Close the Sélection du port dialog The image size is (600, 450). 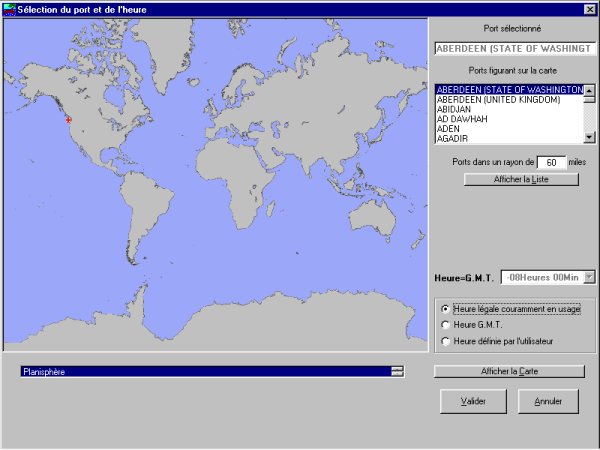590,10
